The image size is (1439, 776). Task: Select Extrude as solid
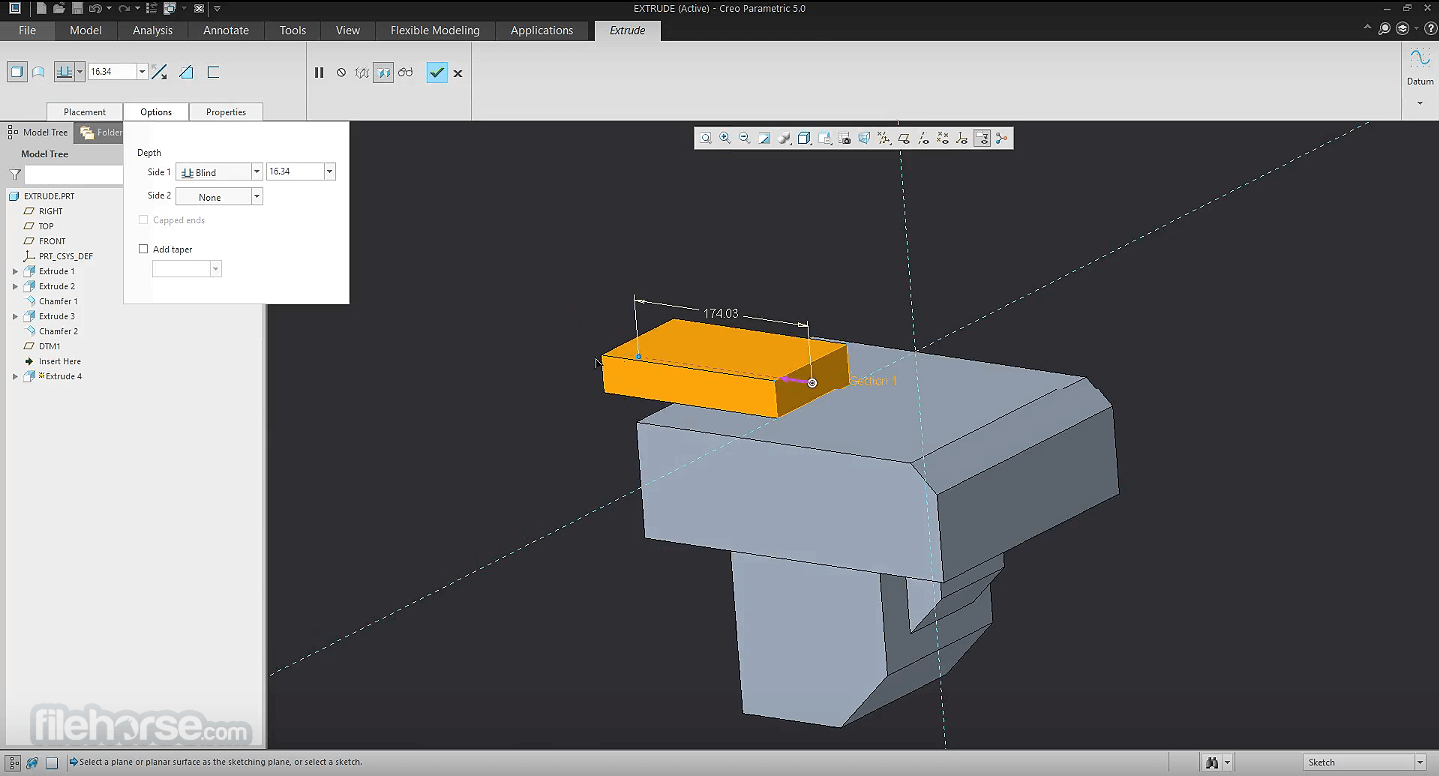coord(16,72)
